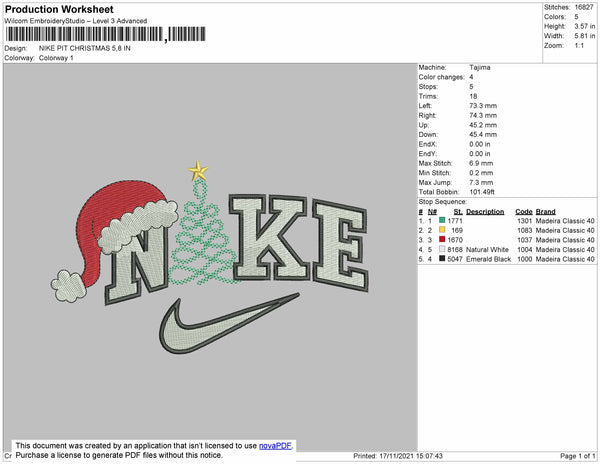Click 'Natural White' description text
This screenshot has height=464, width=600.
tap(487, 249)
